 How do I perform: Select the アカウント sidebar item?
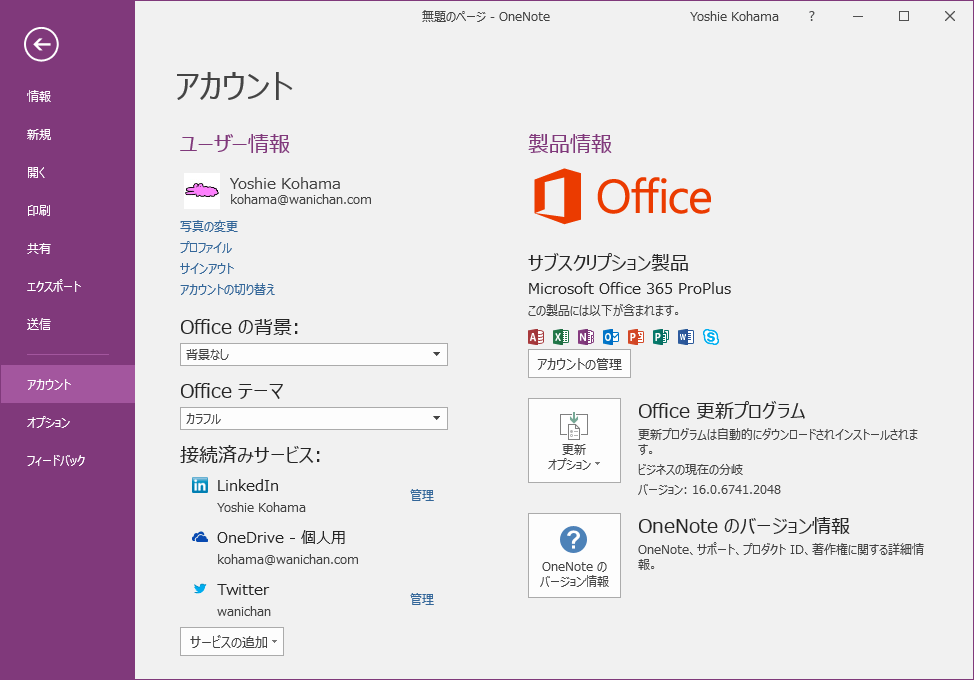coord(67,384)
